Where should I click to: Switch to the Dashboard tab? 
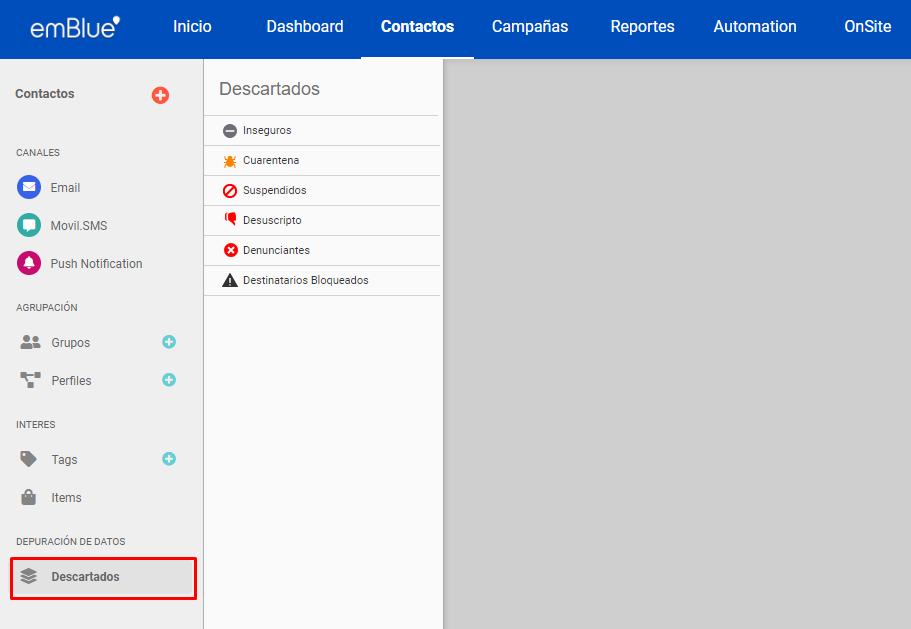click(x=305, y=27)
